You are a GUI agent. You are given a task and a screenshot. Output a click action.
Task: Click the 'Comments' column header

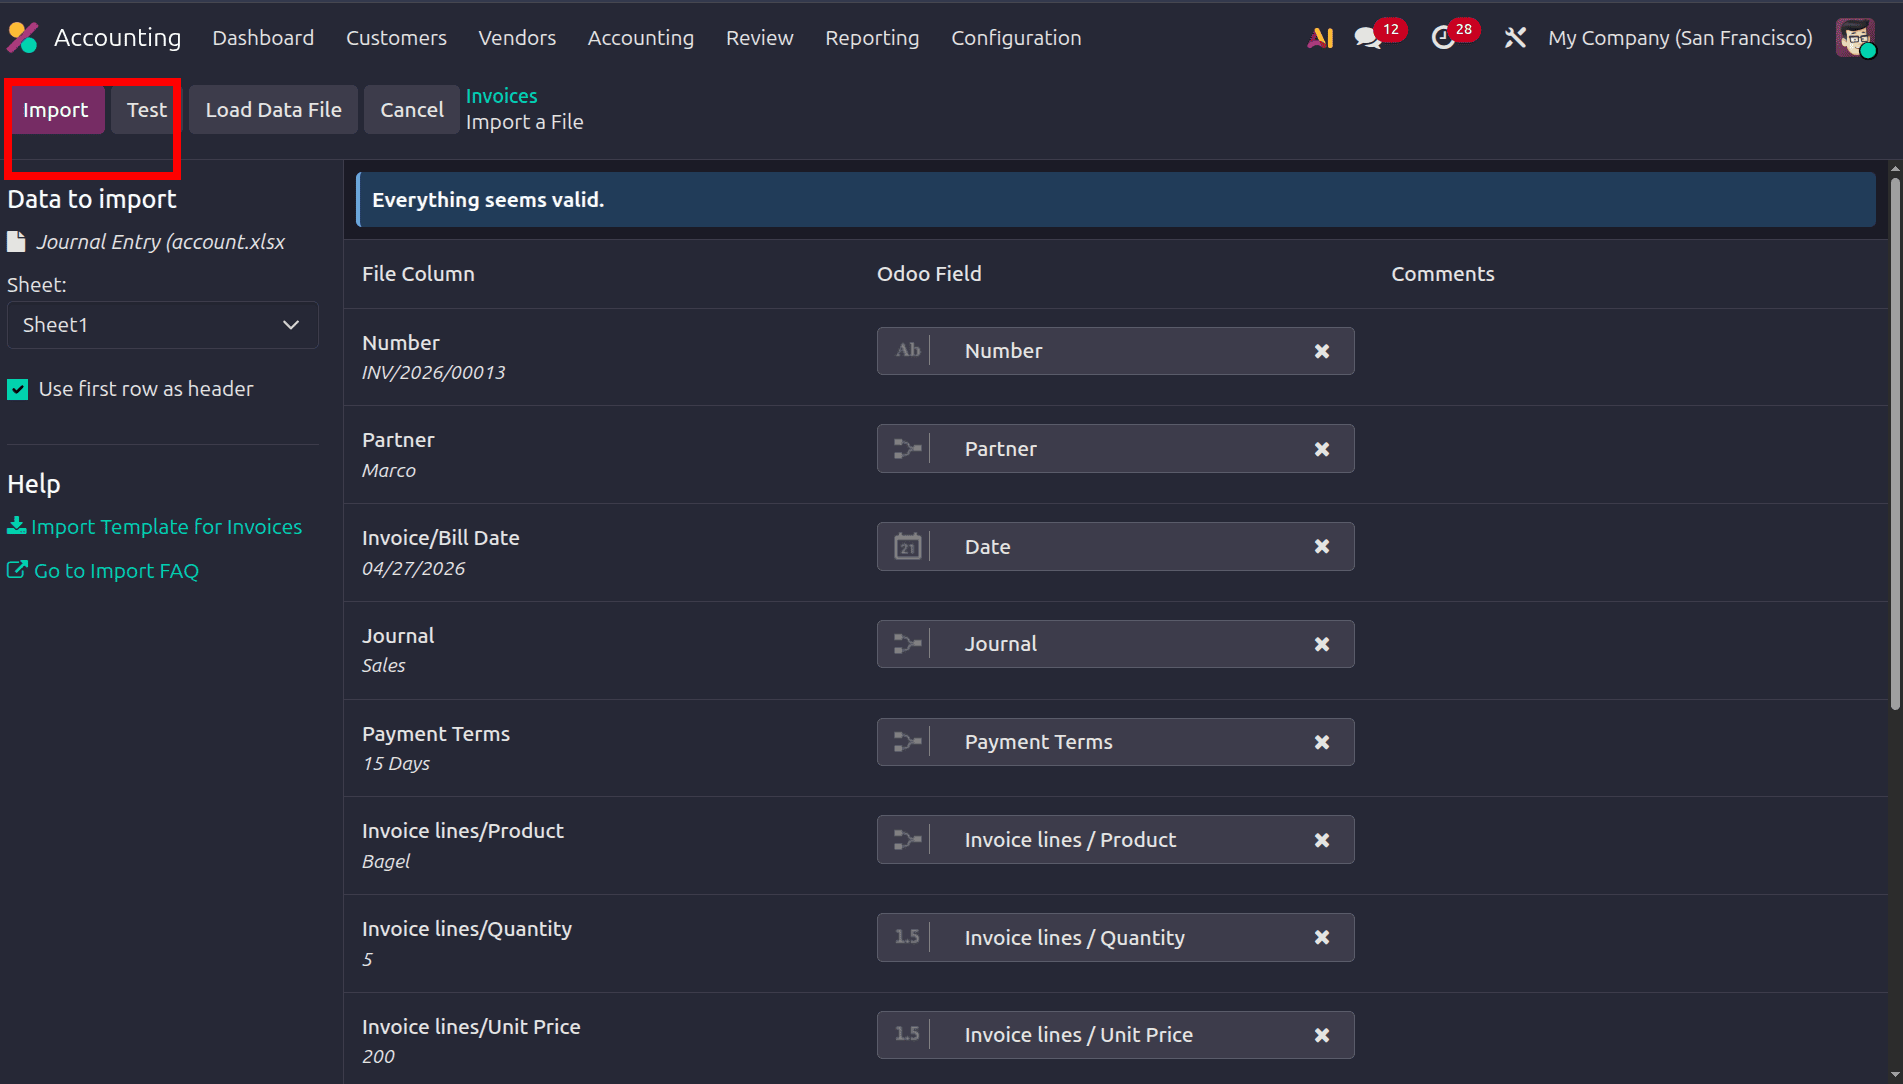(x=1443, y=274)
